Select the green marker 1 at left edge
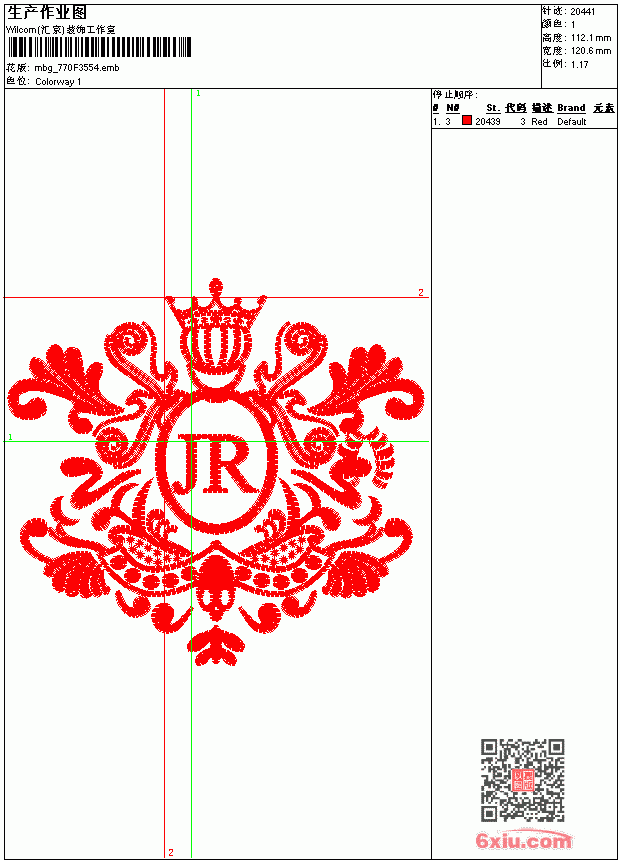Screen dimensions: 620x860 [10, 437]
